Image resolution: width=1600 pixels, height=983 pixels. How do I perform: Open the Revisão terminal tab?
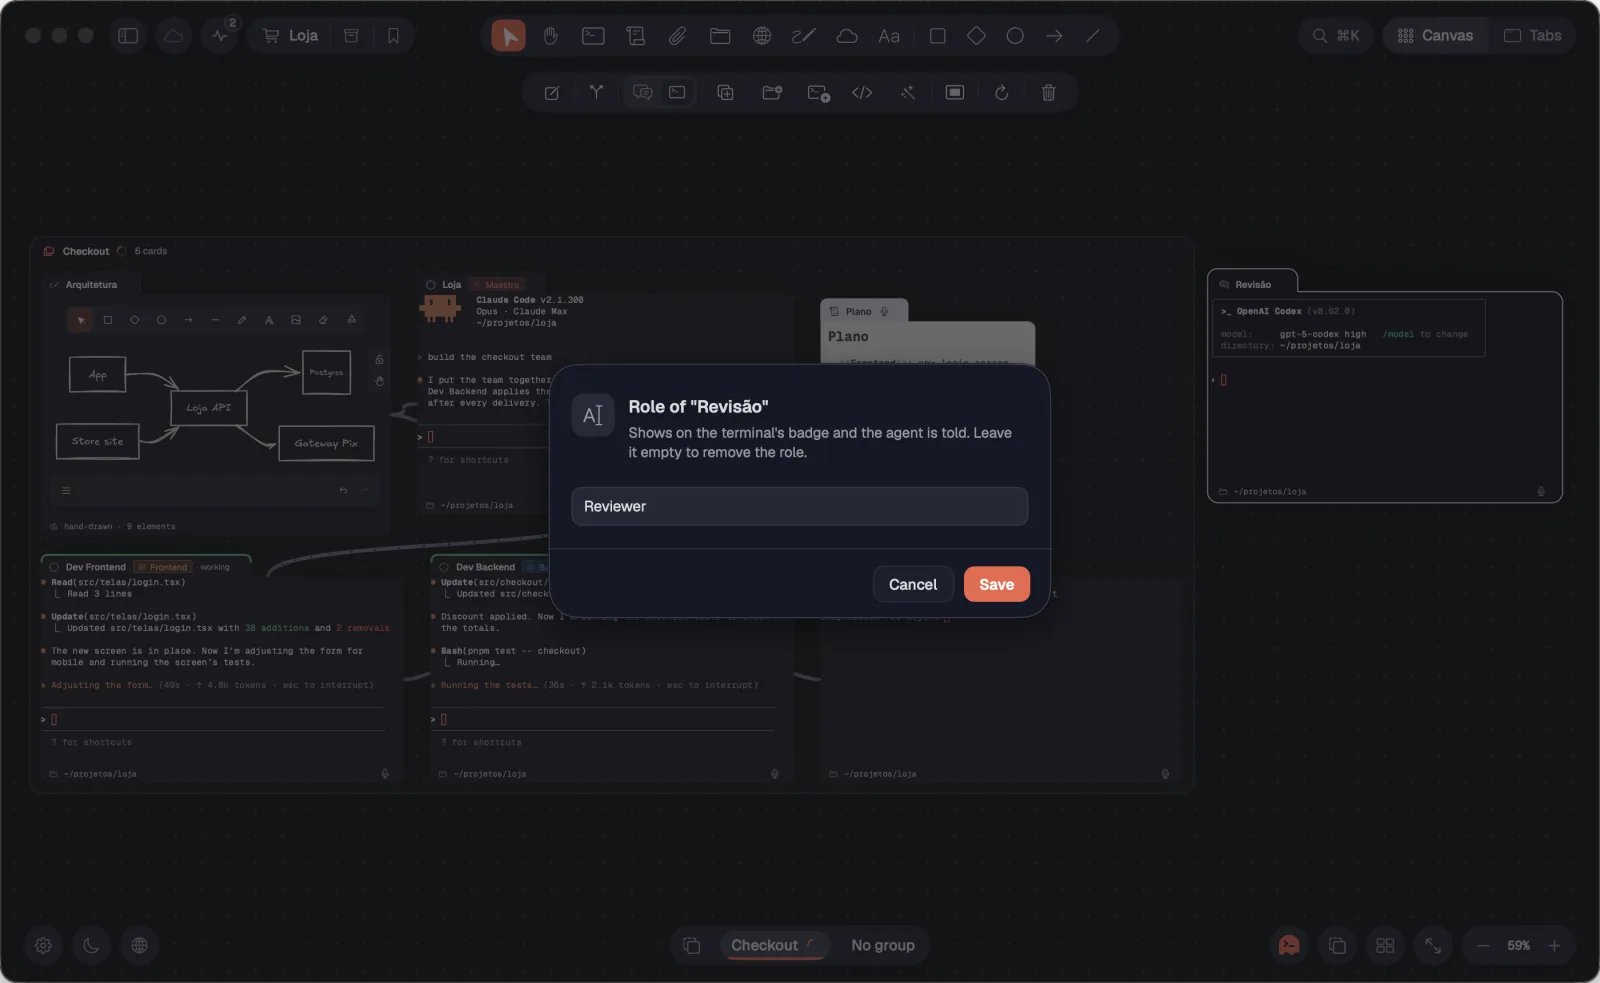(1252, 284)
